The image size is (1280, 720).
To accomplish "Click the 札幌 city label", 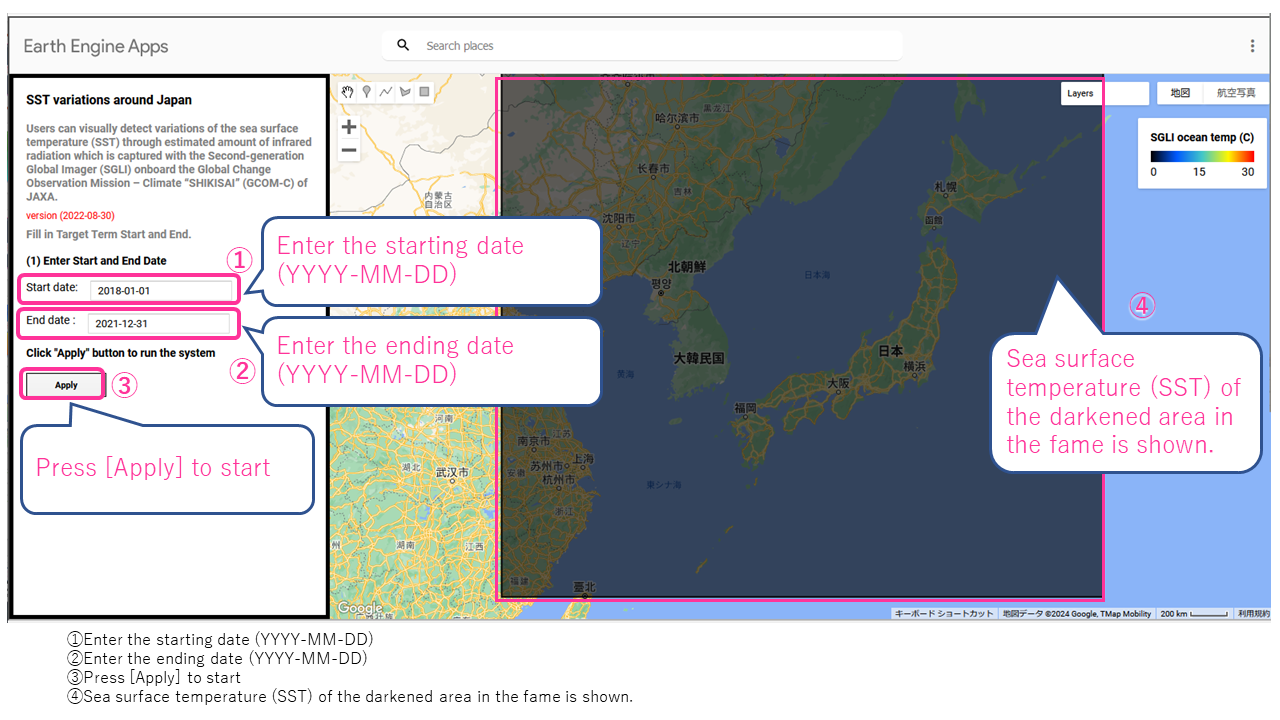I will coord(946,187).
